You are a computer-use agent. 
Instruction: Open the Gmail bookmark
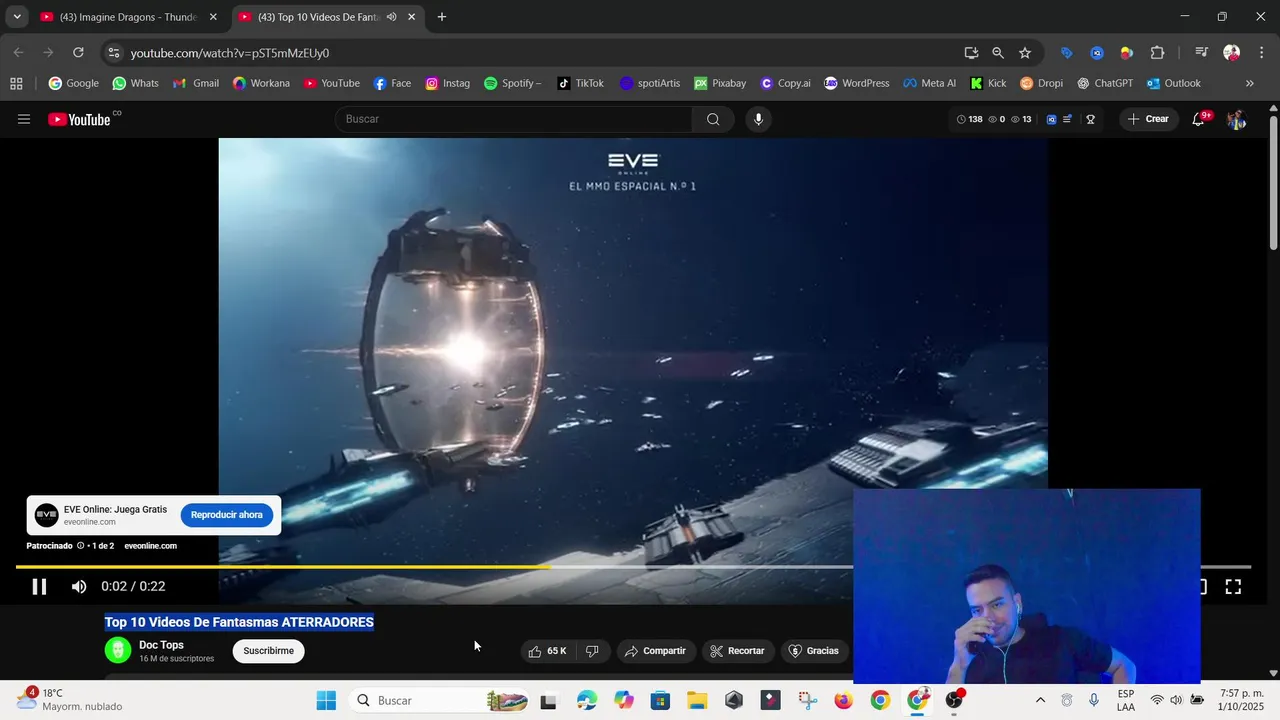click(196, 83)
